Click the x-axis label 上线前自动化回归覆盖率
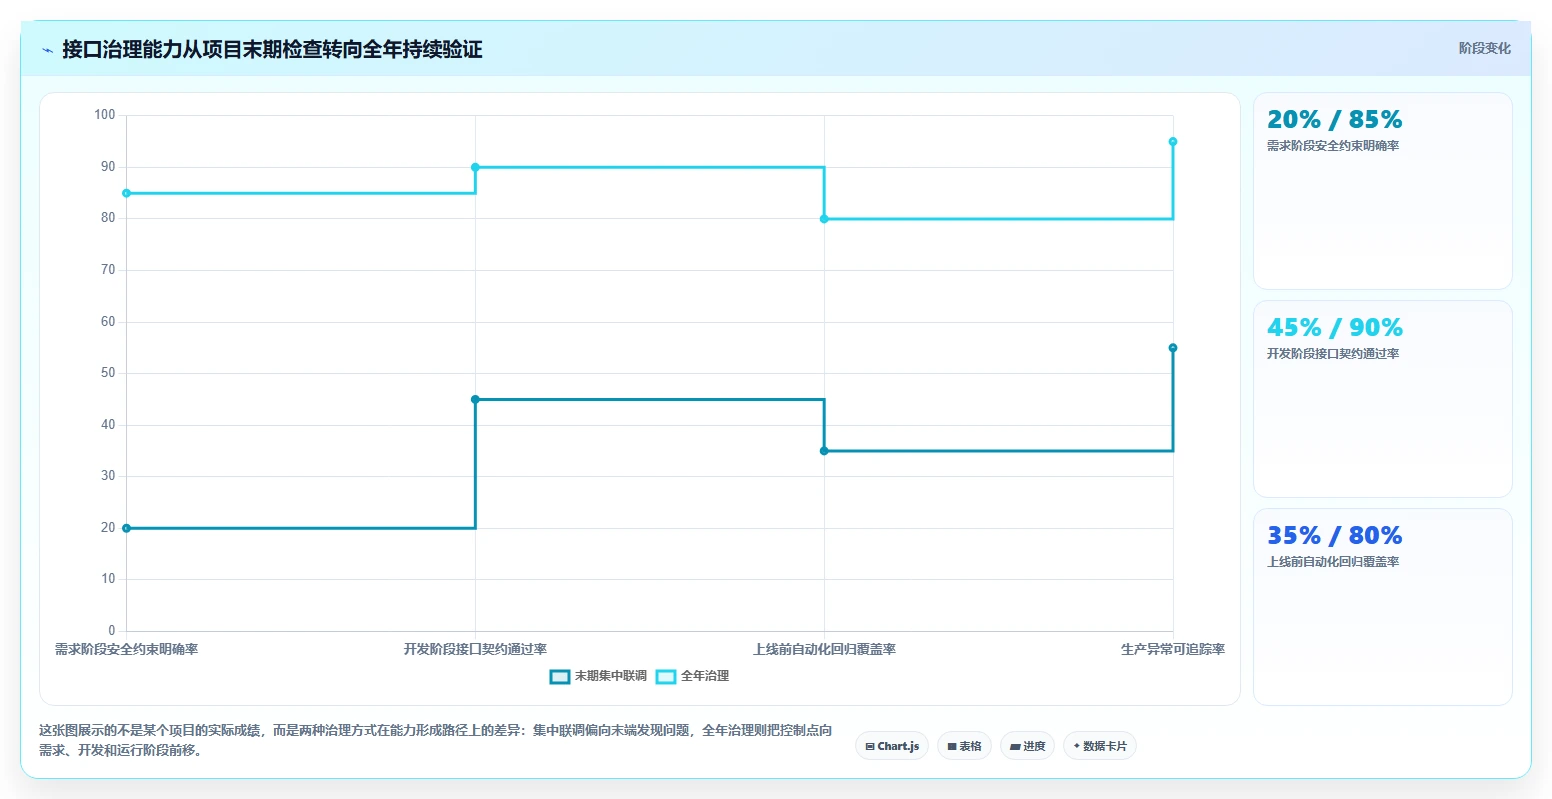This screenshot has height=799, width=1552. click(x=824, y=649)
